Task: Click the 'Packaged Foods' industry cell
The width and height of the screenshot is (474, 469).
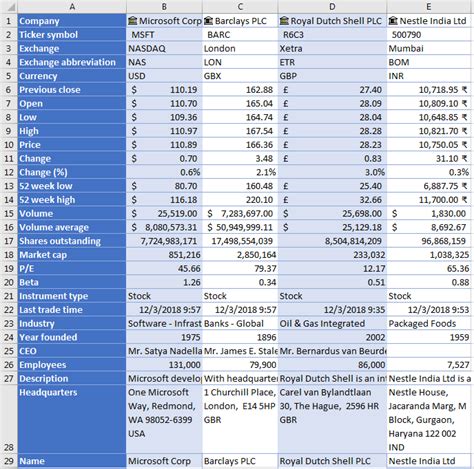Action: (x=429, y=324)
